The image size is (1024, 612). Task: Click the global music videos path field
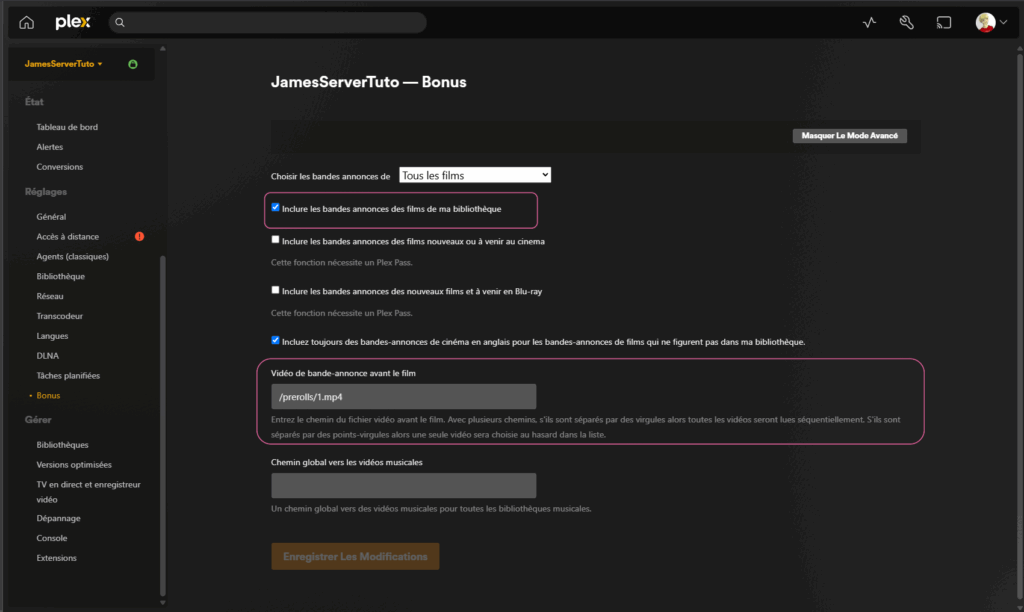click(404, 485)
